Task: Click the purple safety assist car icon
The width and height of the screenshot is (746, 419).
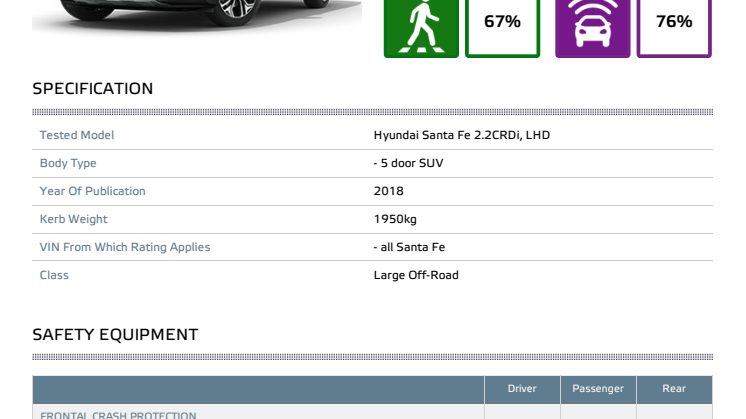Action: click(x=592, y=29)
